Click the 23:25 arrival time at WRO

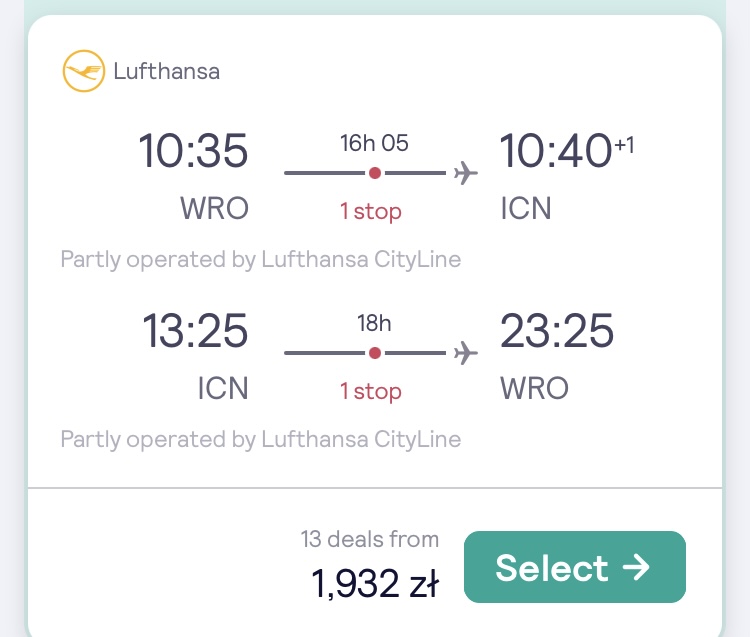(x=557, y=331)
